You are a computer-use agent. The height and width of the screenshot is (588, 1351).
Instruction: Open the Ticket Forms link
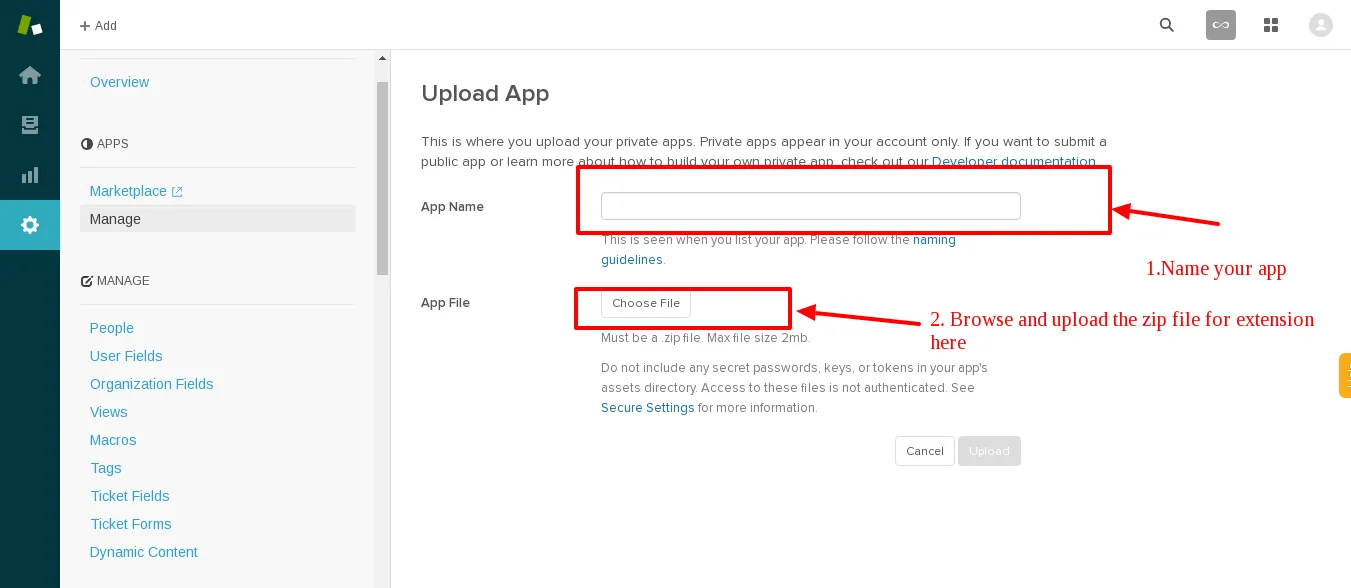131,524
